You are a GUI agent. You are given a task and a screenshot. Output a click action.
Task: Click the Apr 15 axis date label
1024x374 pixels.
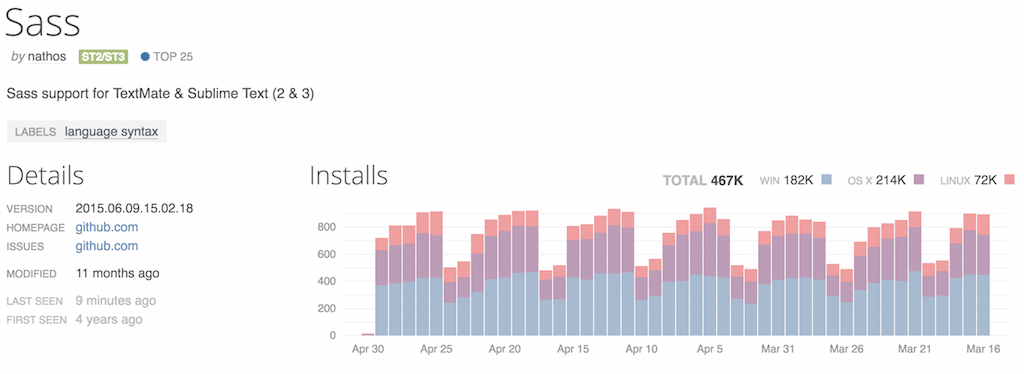point(573,349)
